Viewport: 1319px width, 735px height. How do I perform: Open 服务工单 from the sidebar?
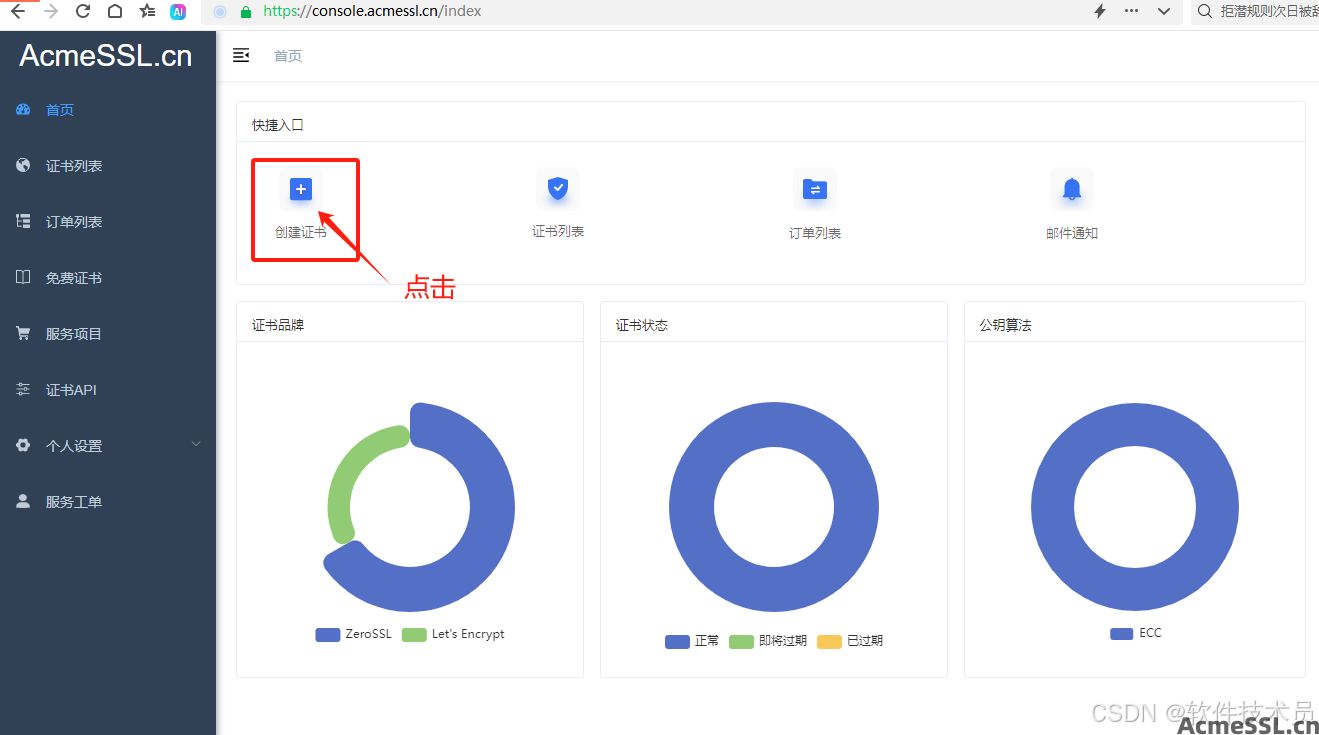(x=73, y=502)
